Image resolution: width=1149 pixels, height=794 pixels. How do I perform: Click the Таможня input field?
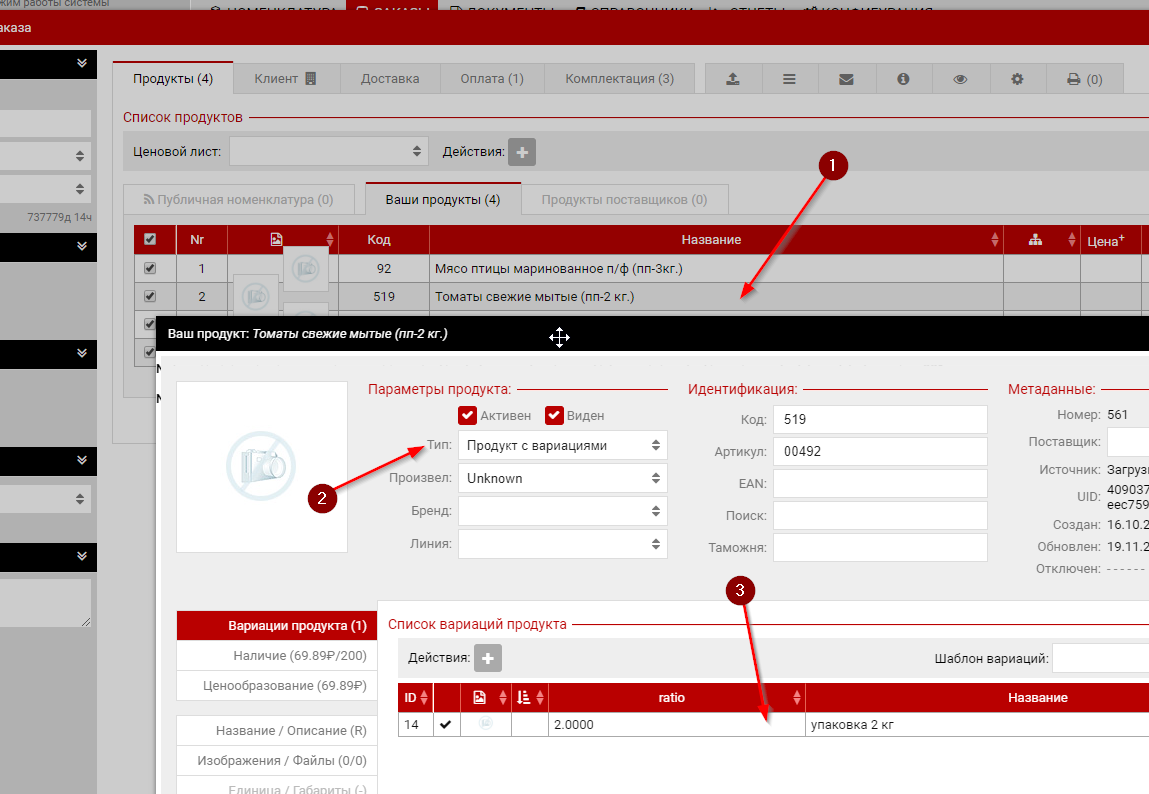coord(880,547)
